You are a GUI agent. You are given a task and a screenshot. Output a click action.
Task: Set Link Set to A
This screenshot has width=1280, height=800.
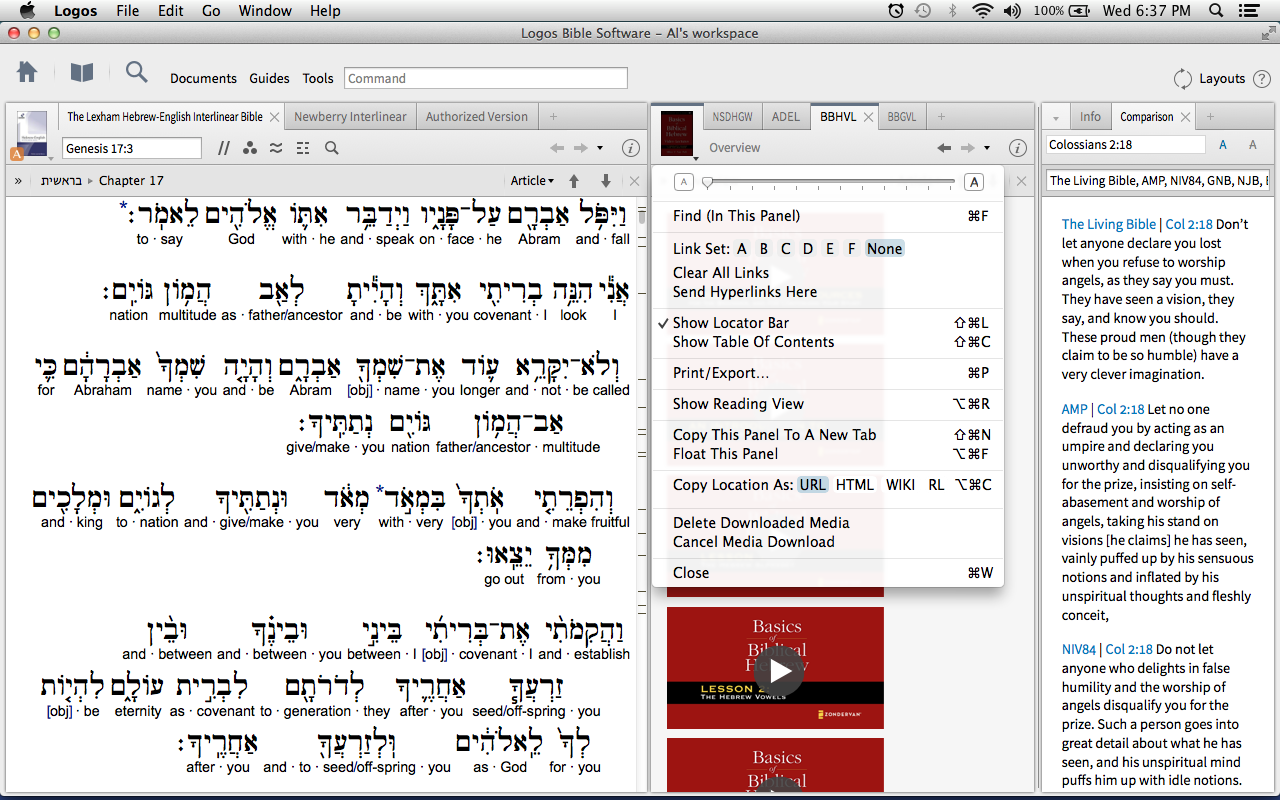[x=741, y=249]
